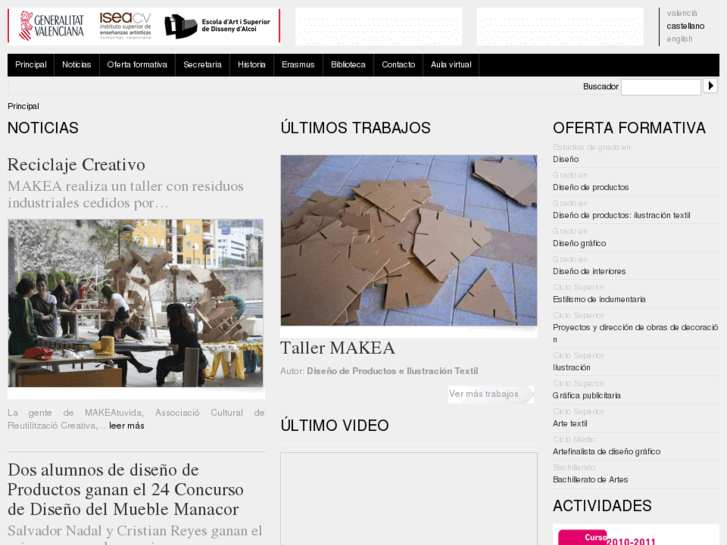The width and height of the screenshot is (727, 545).
Task: Open the cardboard pieces Taller MAKEA image
Action: [408, 240]
